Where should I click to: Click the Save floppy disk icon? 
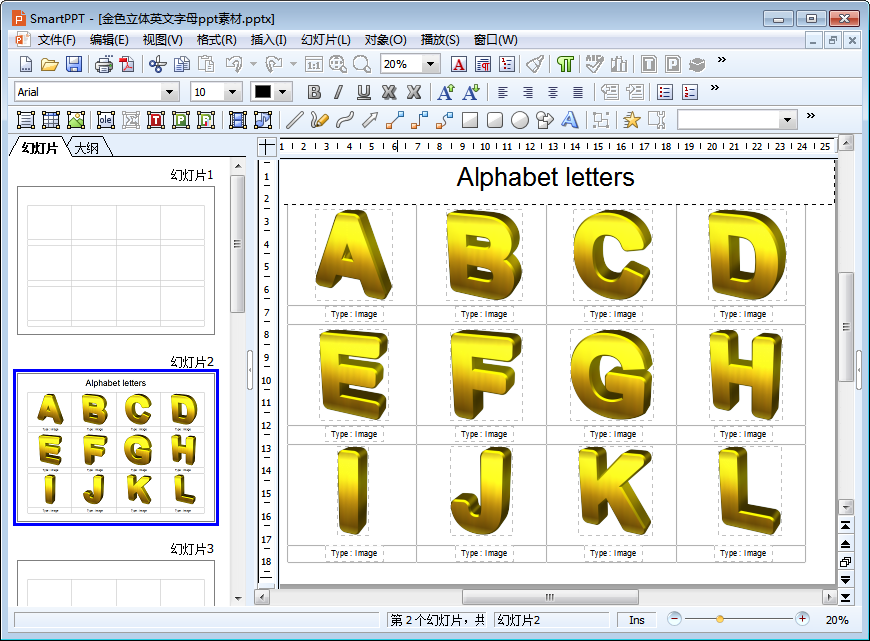(74, 64)
